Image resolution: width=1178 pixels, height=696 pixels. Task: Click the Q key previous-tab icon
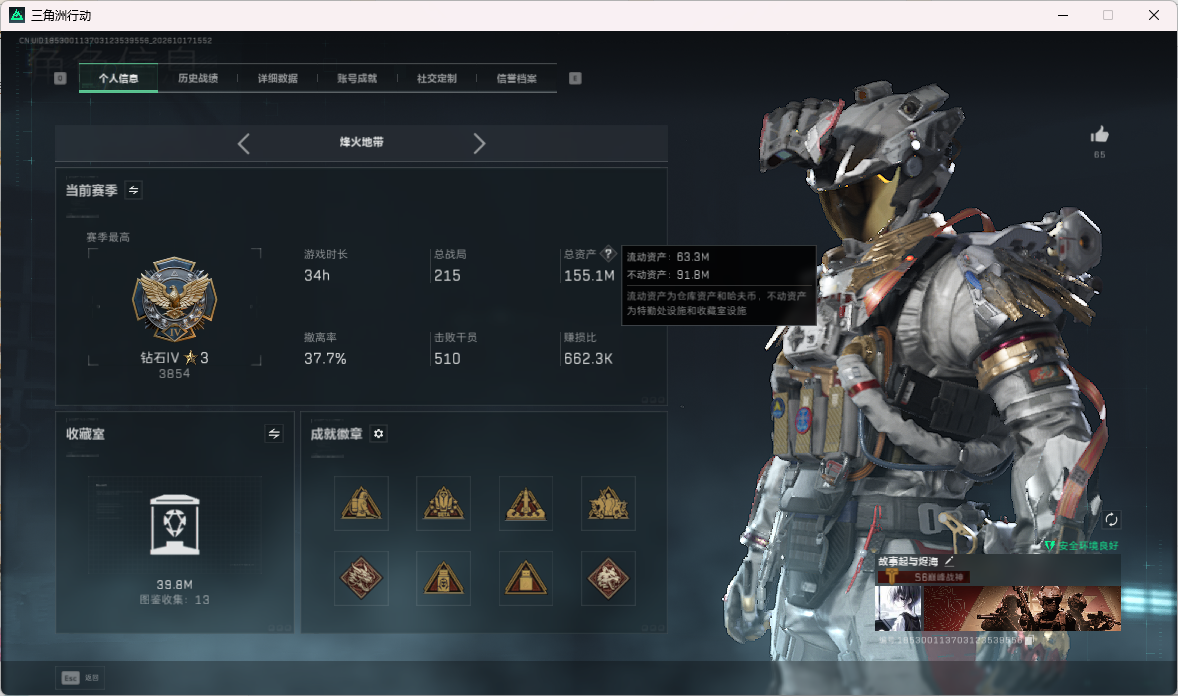pos(60,78)
